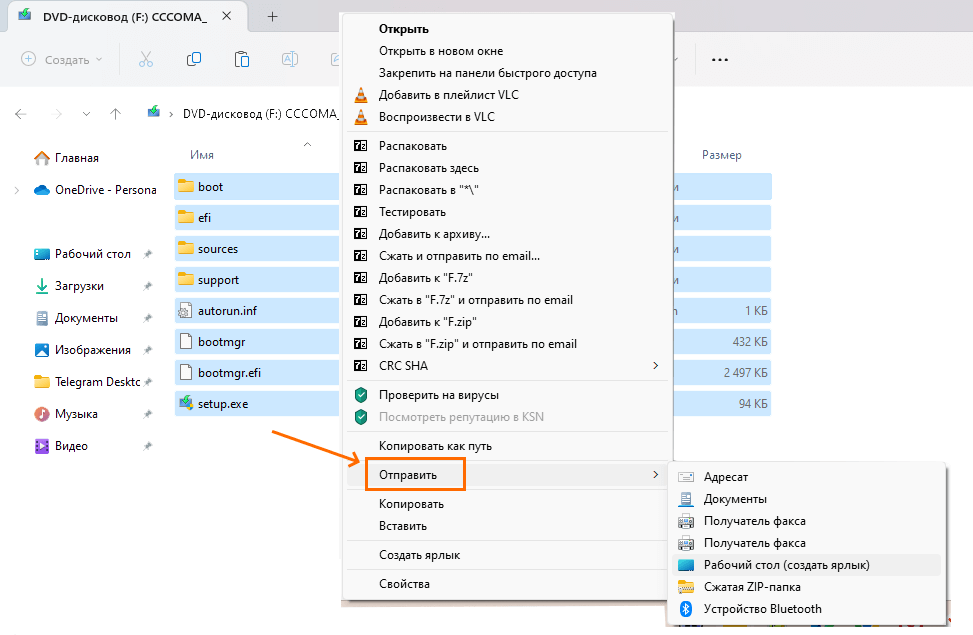This screenshot has height=635, width=973.
Task: Open Главная in the sidebar
Action: [x=67, y=158]
